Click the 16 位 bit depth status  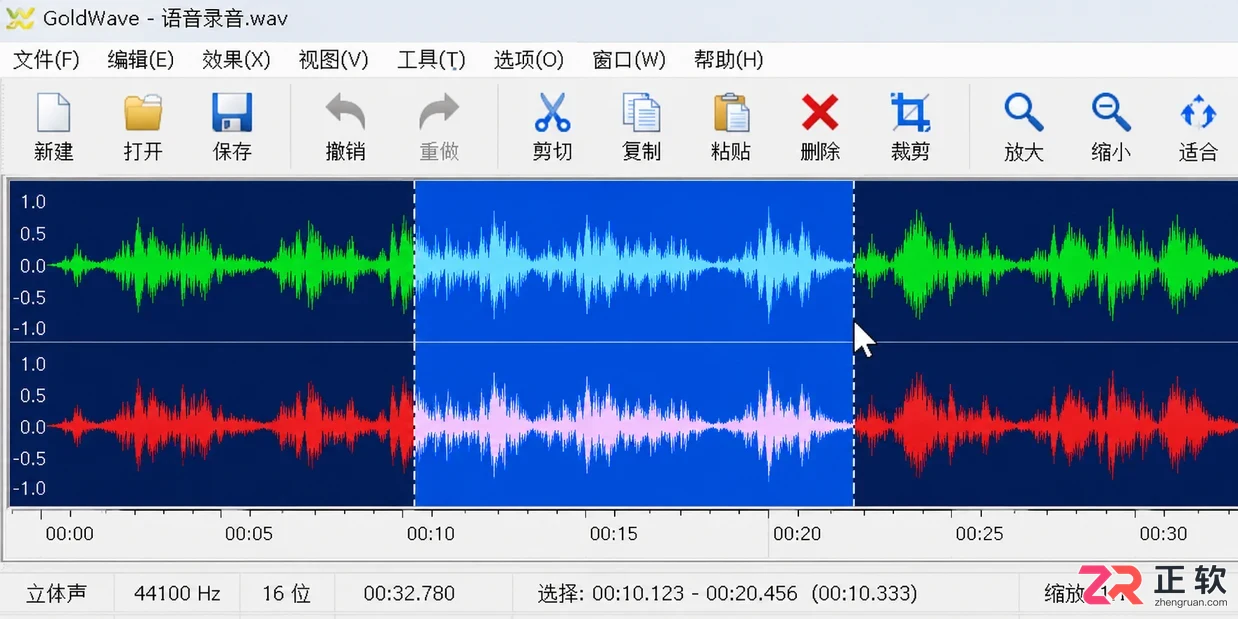click(286, 594)
